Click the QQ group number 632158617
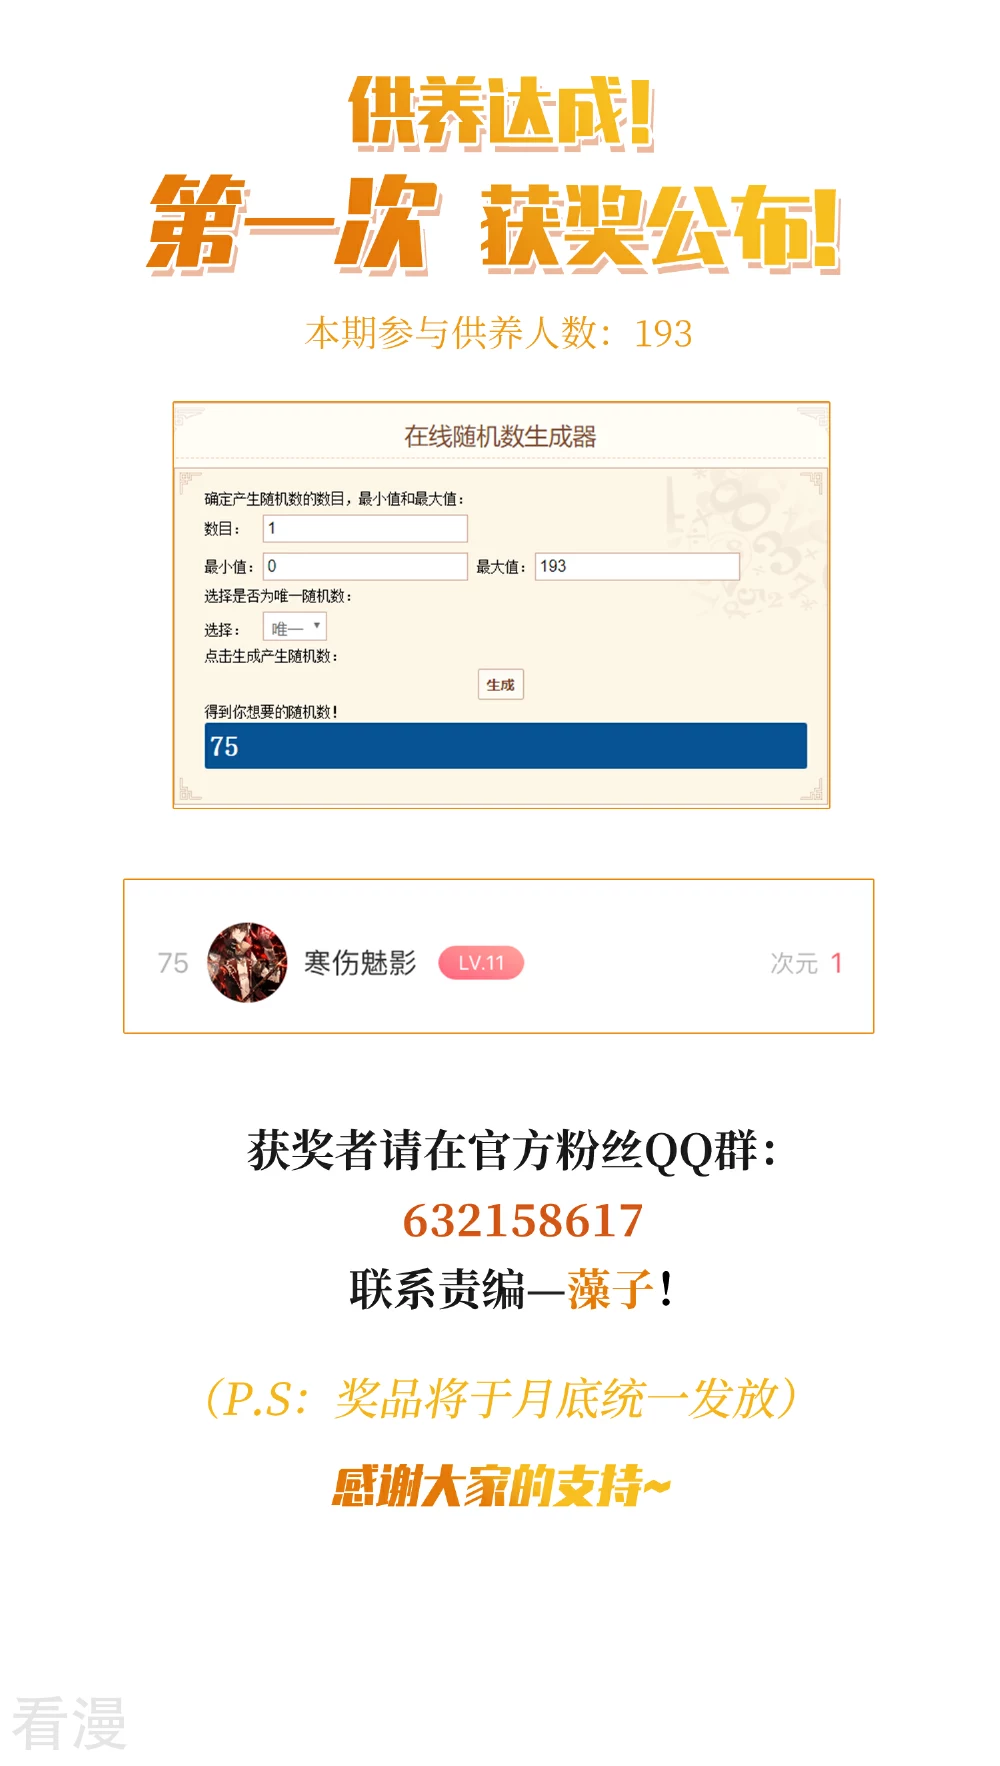The width and height of the screenshot is (1000, 1766). (x=523, y=1220)
